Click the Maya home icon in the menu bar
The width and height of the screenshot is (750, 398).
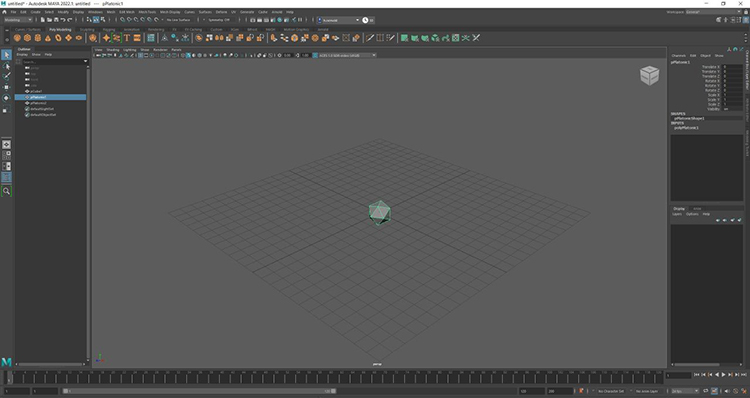tap(4, 12)
